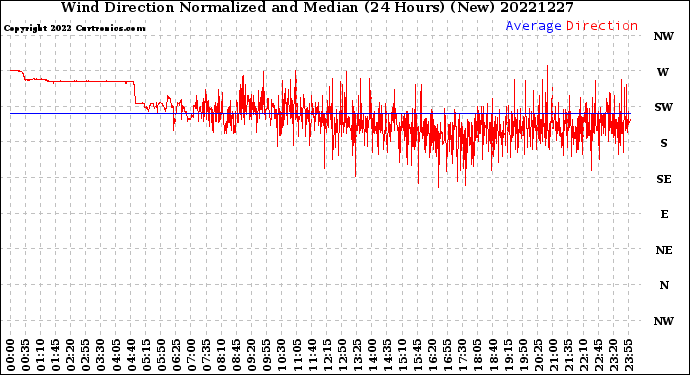The width and height of the screenshot is (690, 375).
Task: Click the 09:55 time axis label
Action: (x=267, y=355)
